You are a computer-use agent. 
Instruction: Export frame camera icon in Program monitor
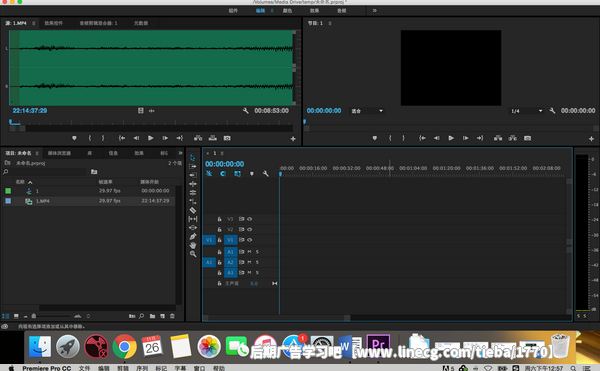[x=527, y=138]
